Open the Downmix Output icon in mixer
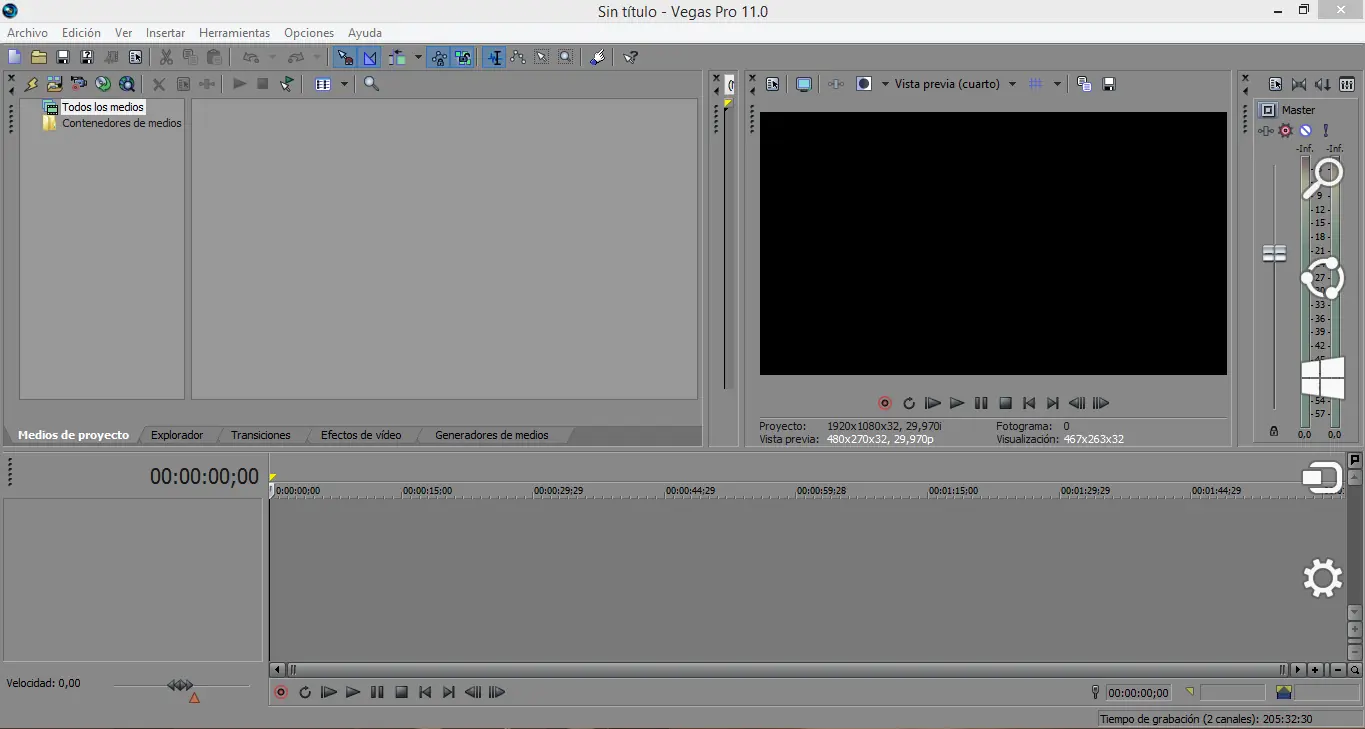The image size is (1365, 729). (1299, 85)
